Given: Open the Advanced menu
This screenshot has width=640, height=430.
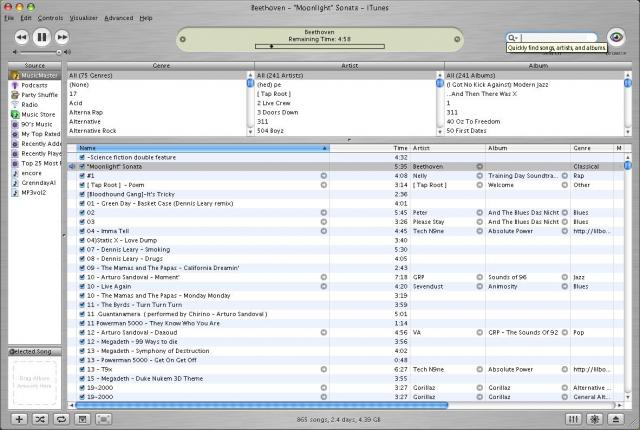Looking at the screenshot, I should click(x=119, y=18).
